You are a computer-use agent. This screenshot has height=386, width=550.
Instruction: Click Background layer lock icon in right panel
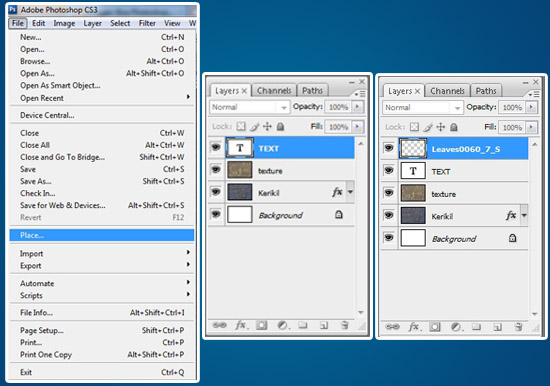click(x=512, y=238)
